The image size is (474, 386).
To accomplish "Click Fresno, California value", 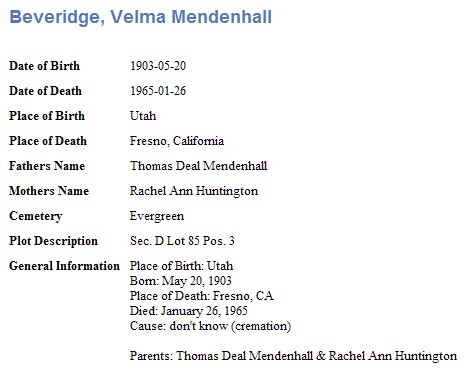I will [x=177, y=141].
